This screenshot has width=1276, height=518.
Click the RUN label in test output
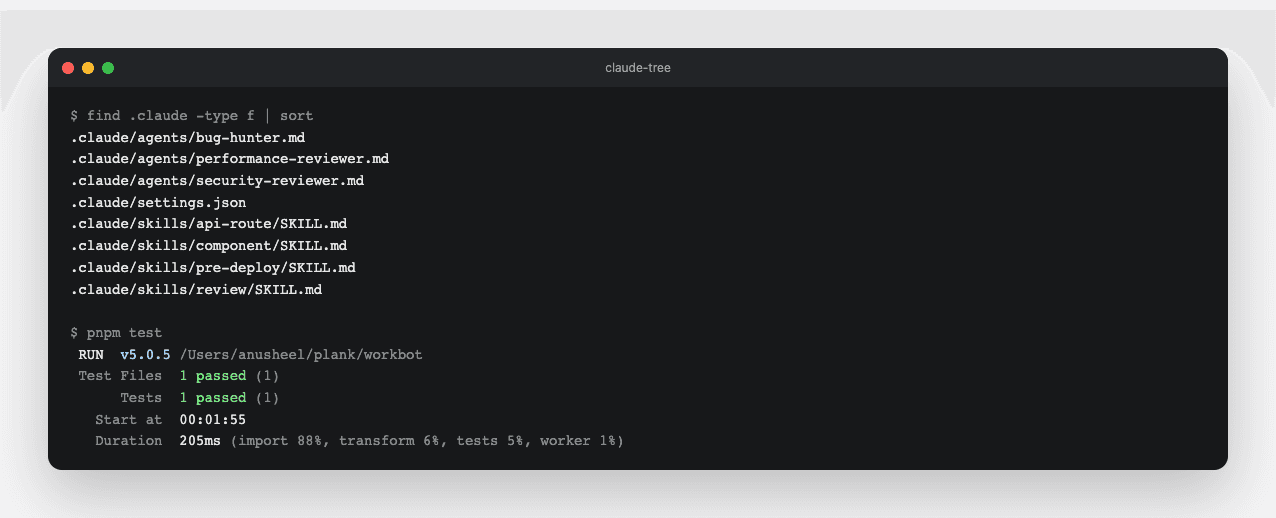coord(91,355)
